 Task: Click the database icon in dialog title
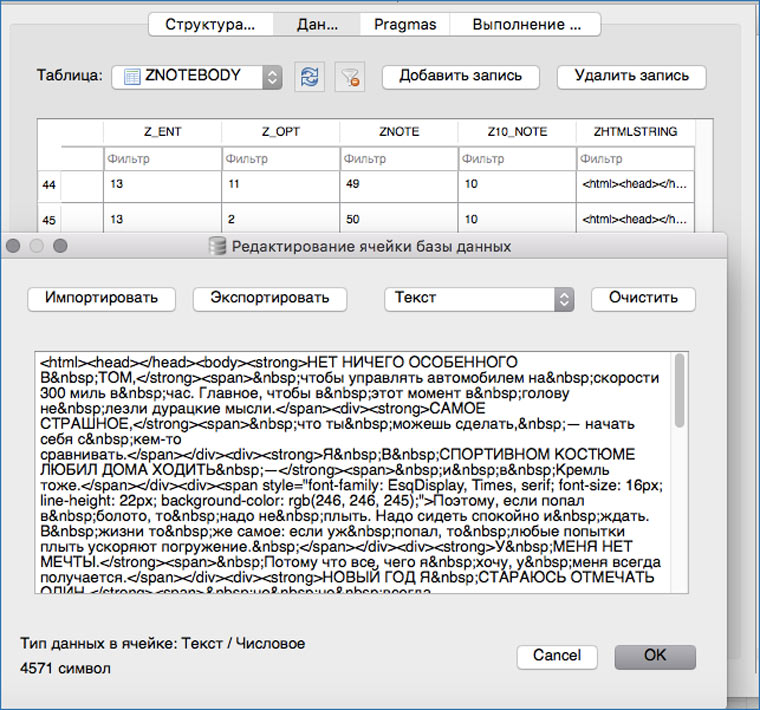217,246
